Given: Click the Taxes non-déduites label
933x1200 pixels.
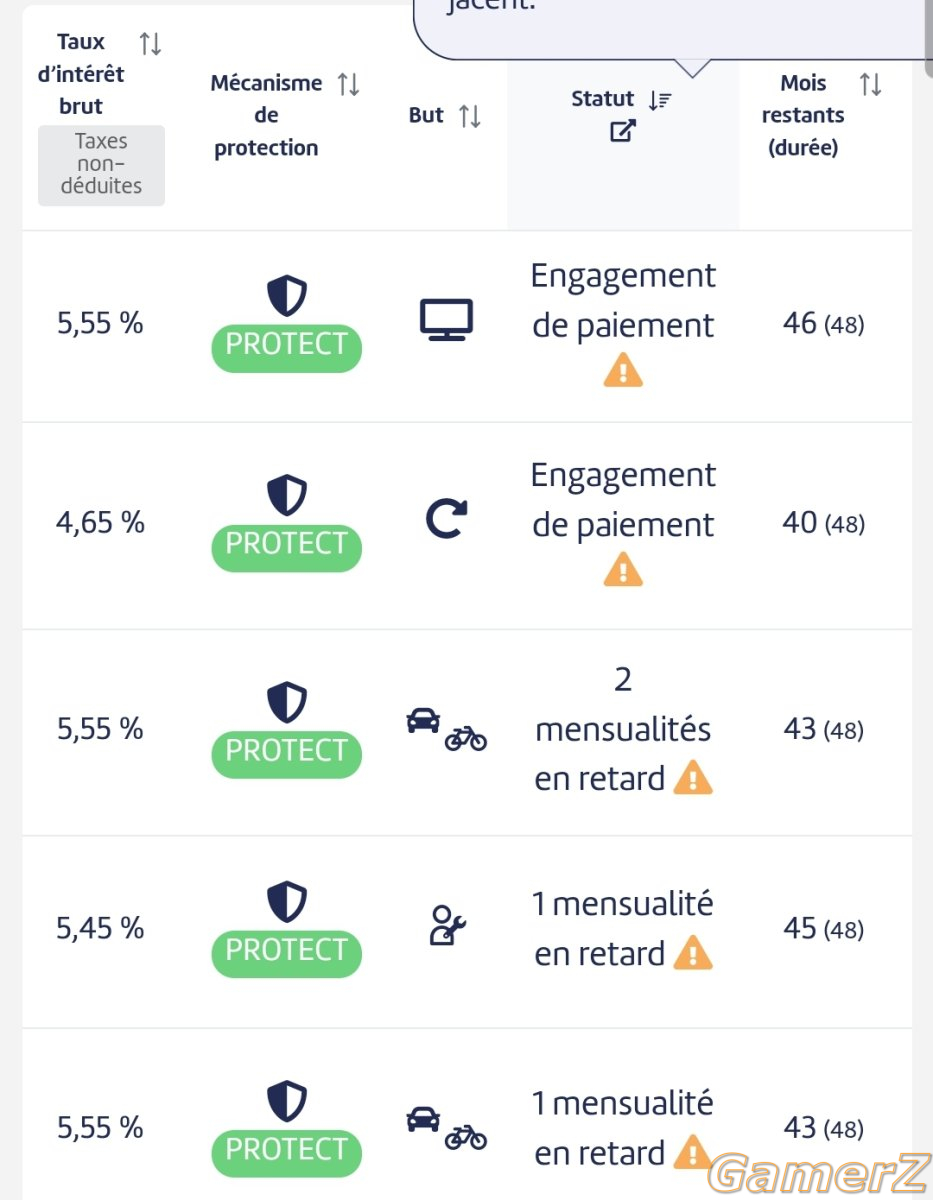Looking at the screenshot, I should pos(101,165).
